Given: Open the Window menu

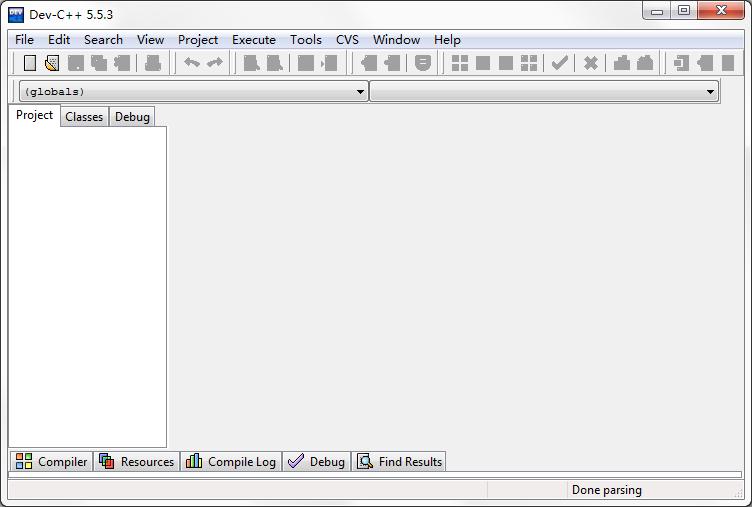Looking at the screenshot, I should pos(397,39).
